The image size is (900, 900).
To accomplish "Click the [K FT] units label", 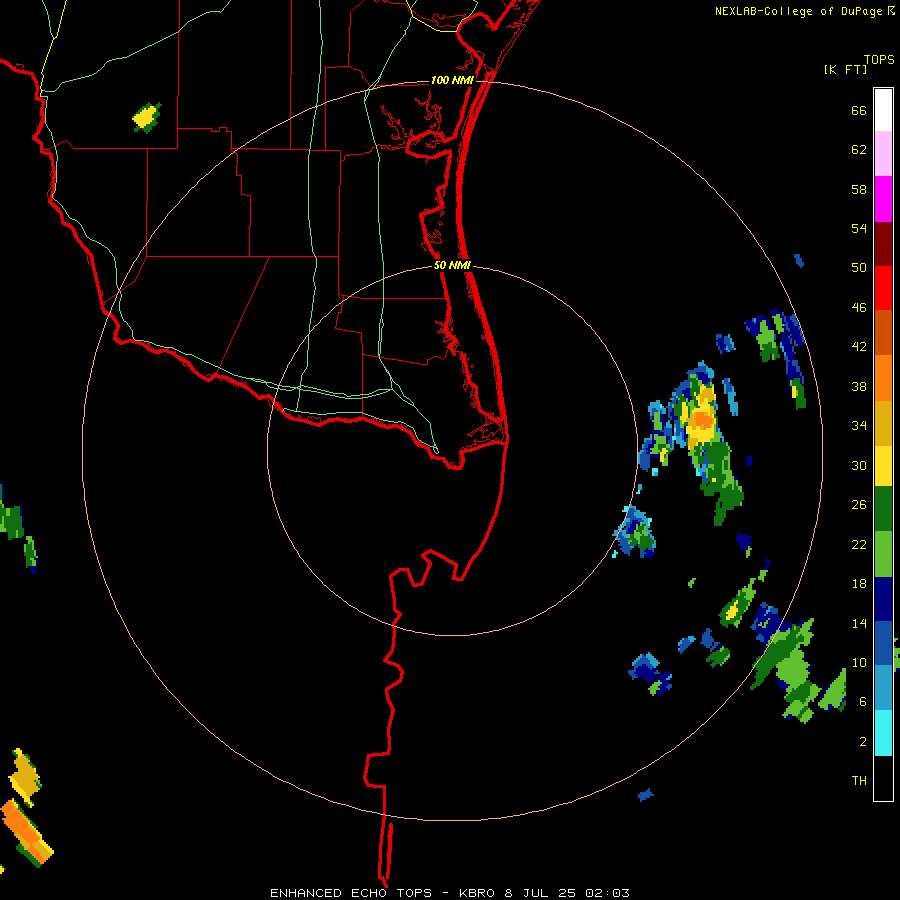I will tap(845, 69).
